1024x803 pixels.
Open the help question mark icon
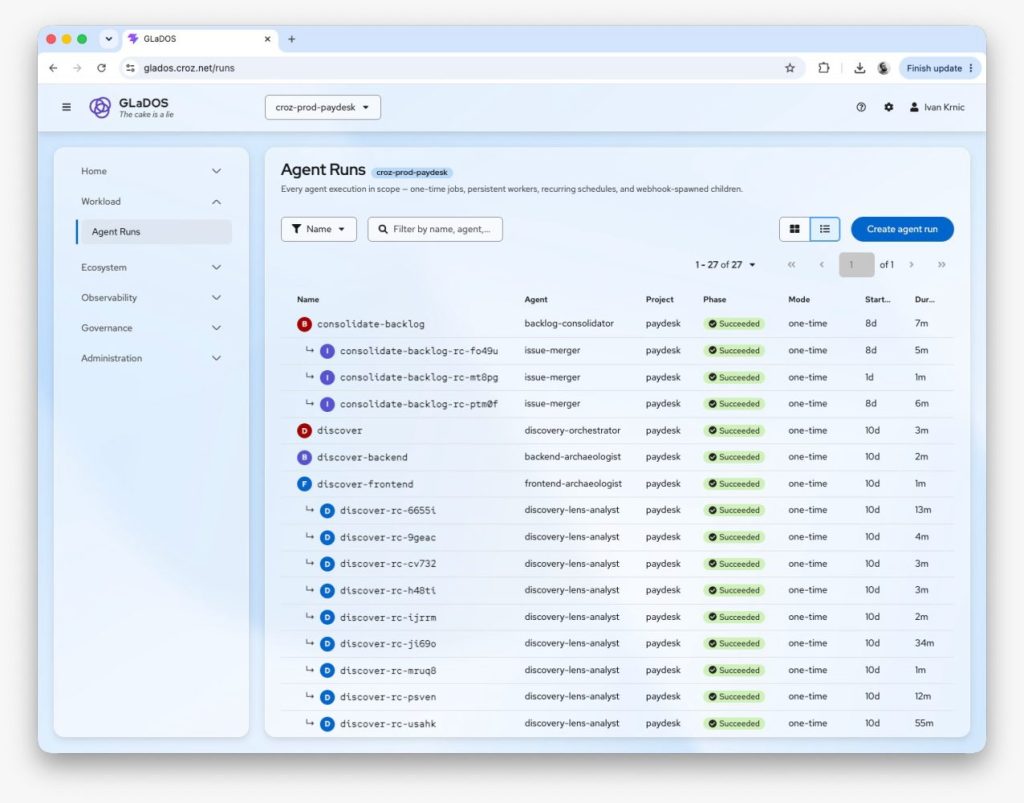tap(861, 107)
